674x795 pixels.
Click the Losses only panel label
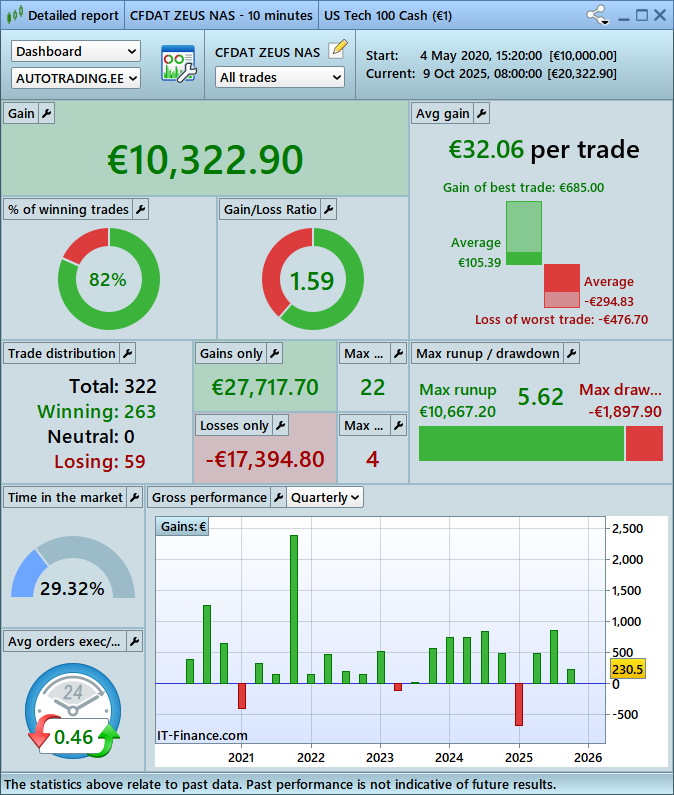click(234, 425)
